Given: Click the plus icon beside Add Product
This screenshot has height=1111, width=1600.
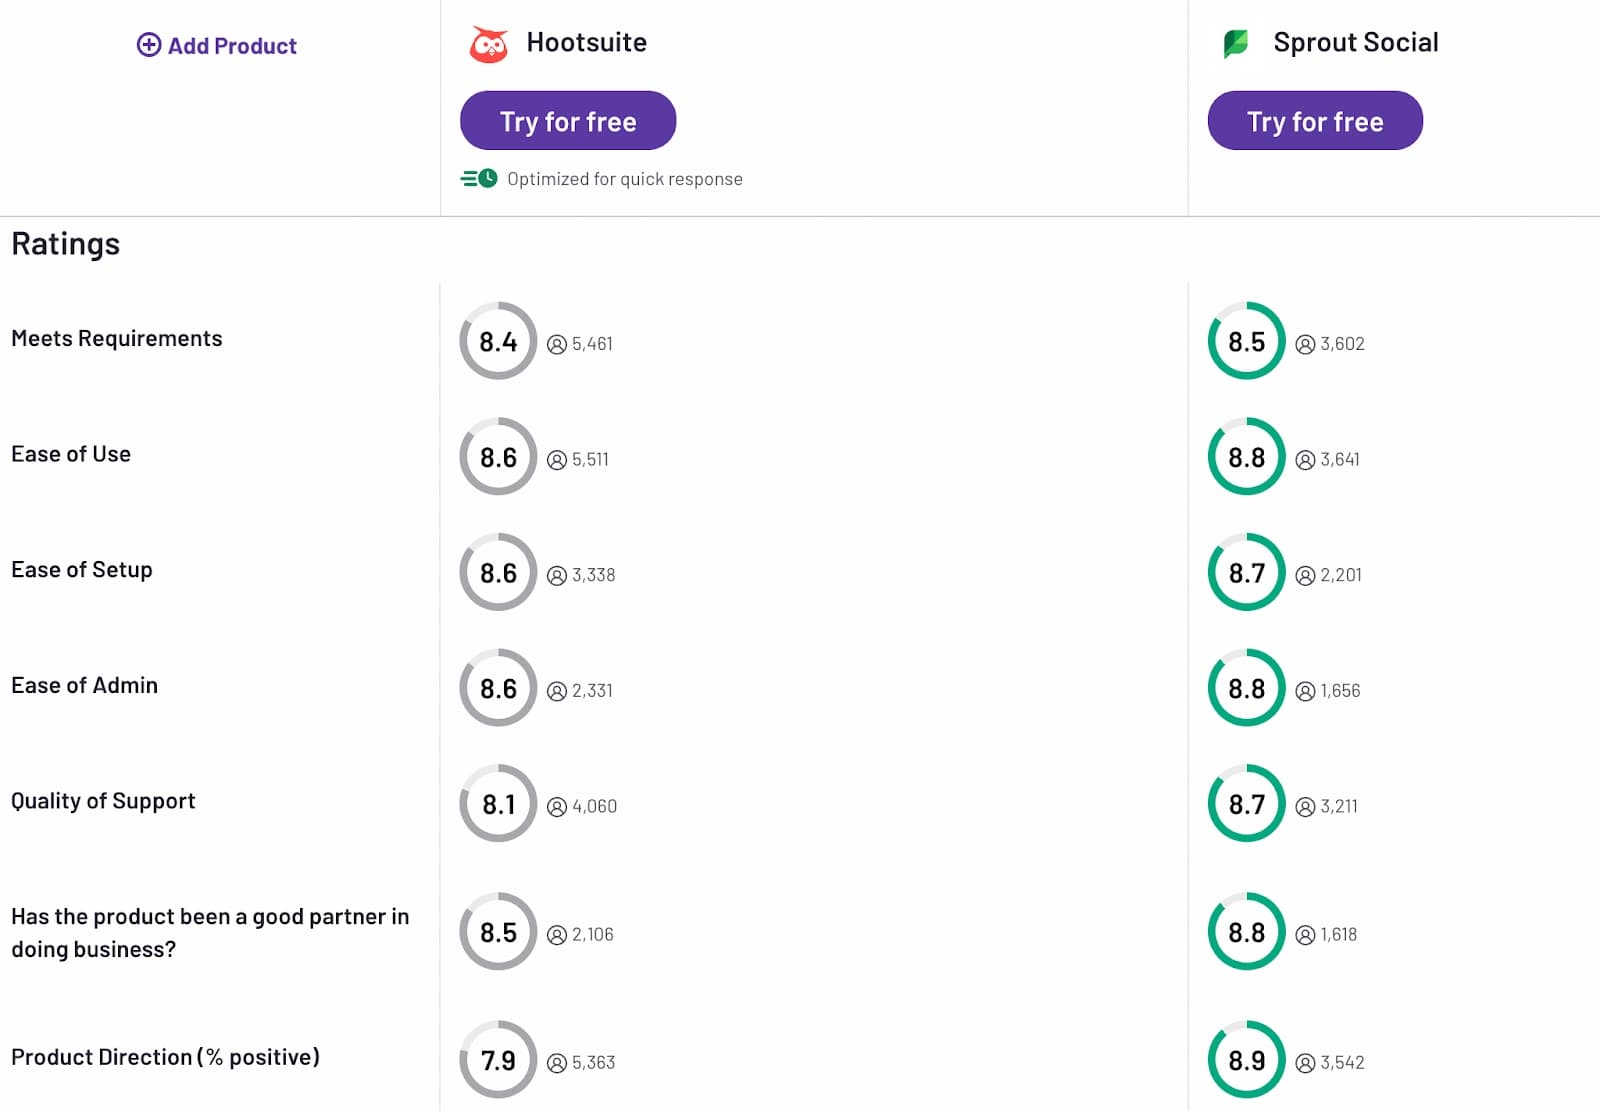Looking at the screenshot, I should tap(149, 45).
